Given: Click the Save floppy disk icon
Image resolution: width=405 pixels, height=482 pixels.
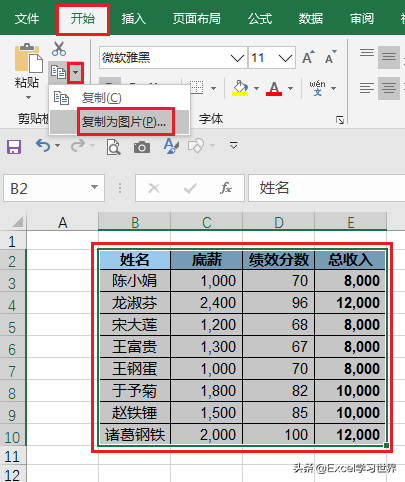Looking at the screenshot, I should 14,147.
